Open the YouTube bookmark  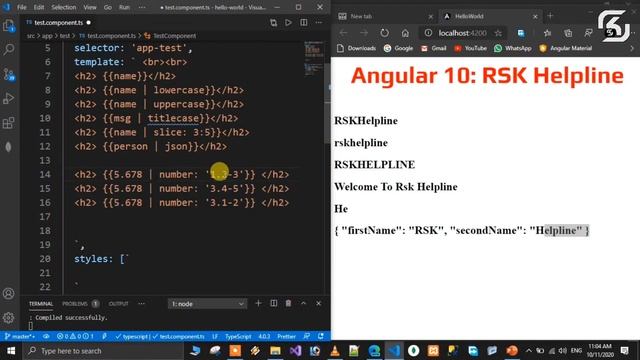(470, 48)
